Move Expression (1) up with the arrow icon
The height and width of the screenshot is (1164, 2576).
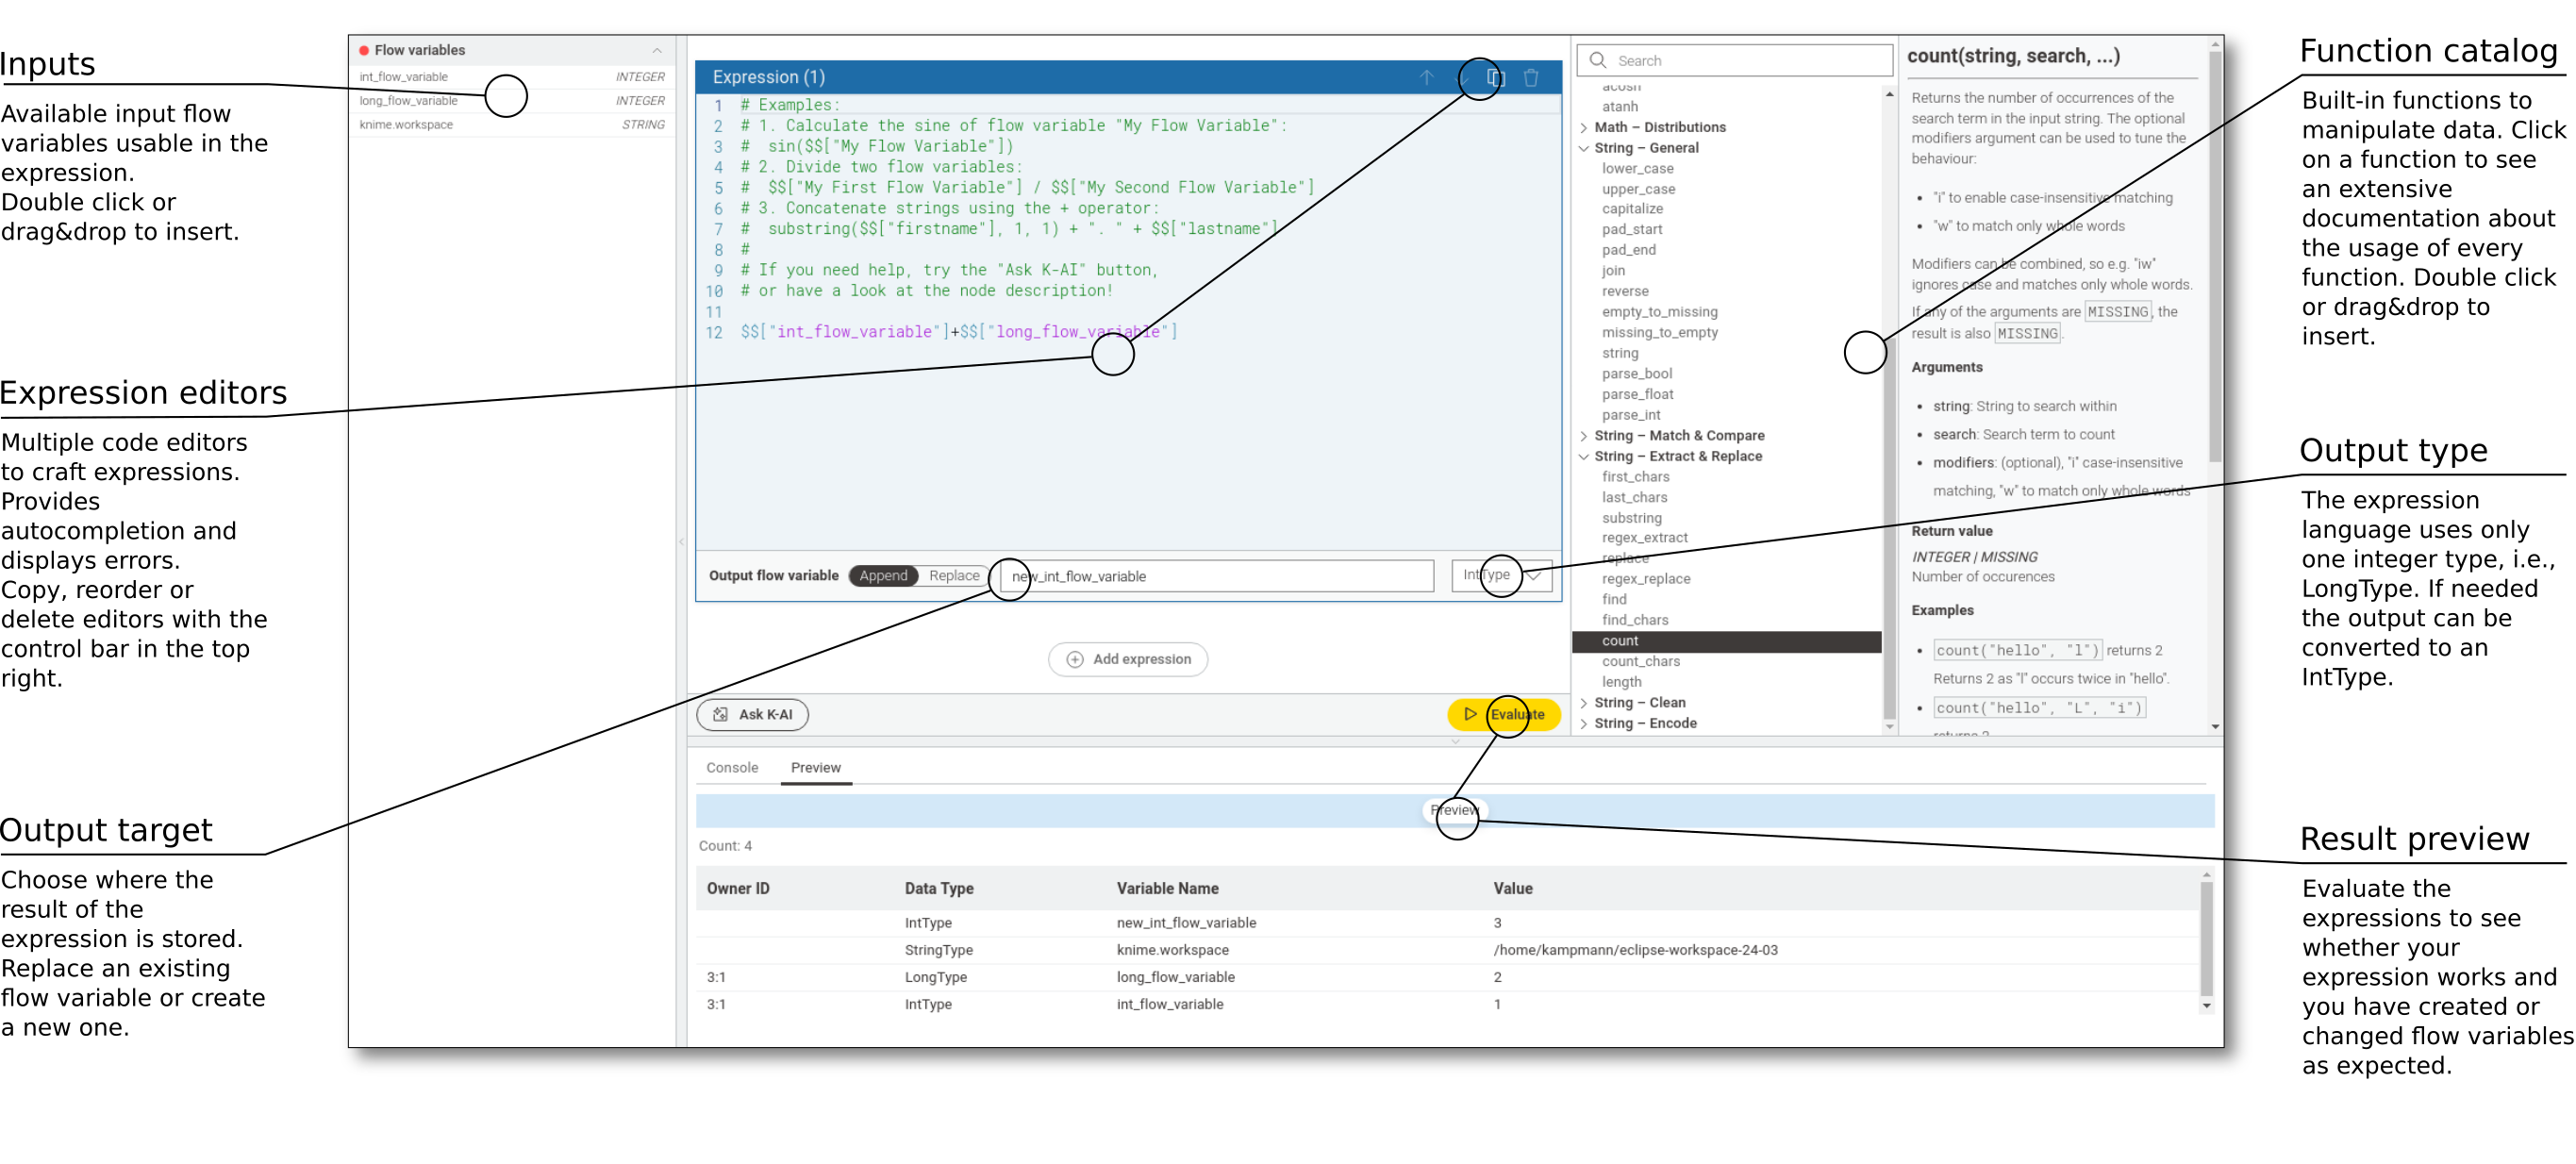(x=1427, y=77)
